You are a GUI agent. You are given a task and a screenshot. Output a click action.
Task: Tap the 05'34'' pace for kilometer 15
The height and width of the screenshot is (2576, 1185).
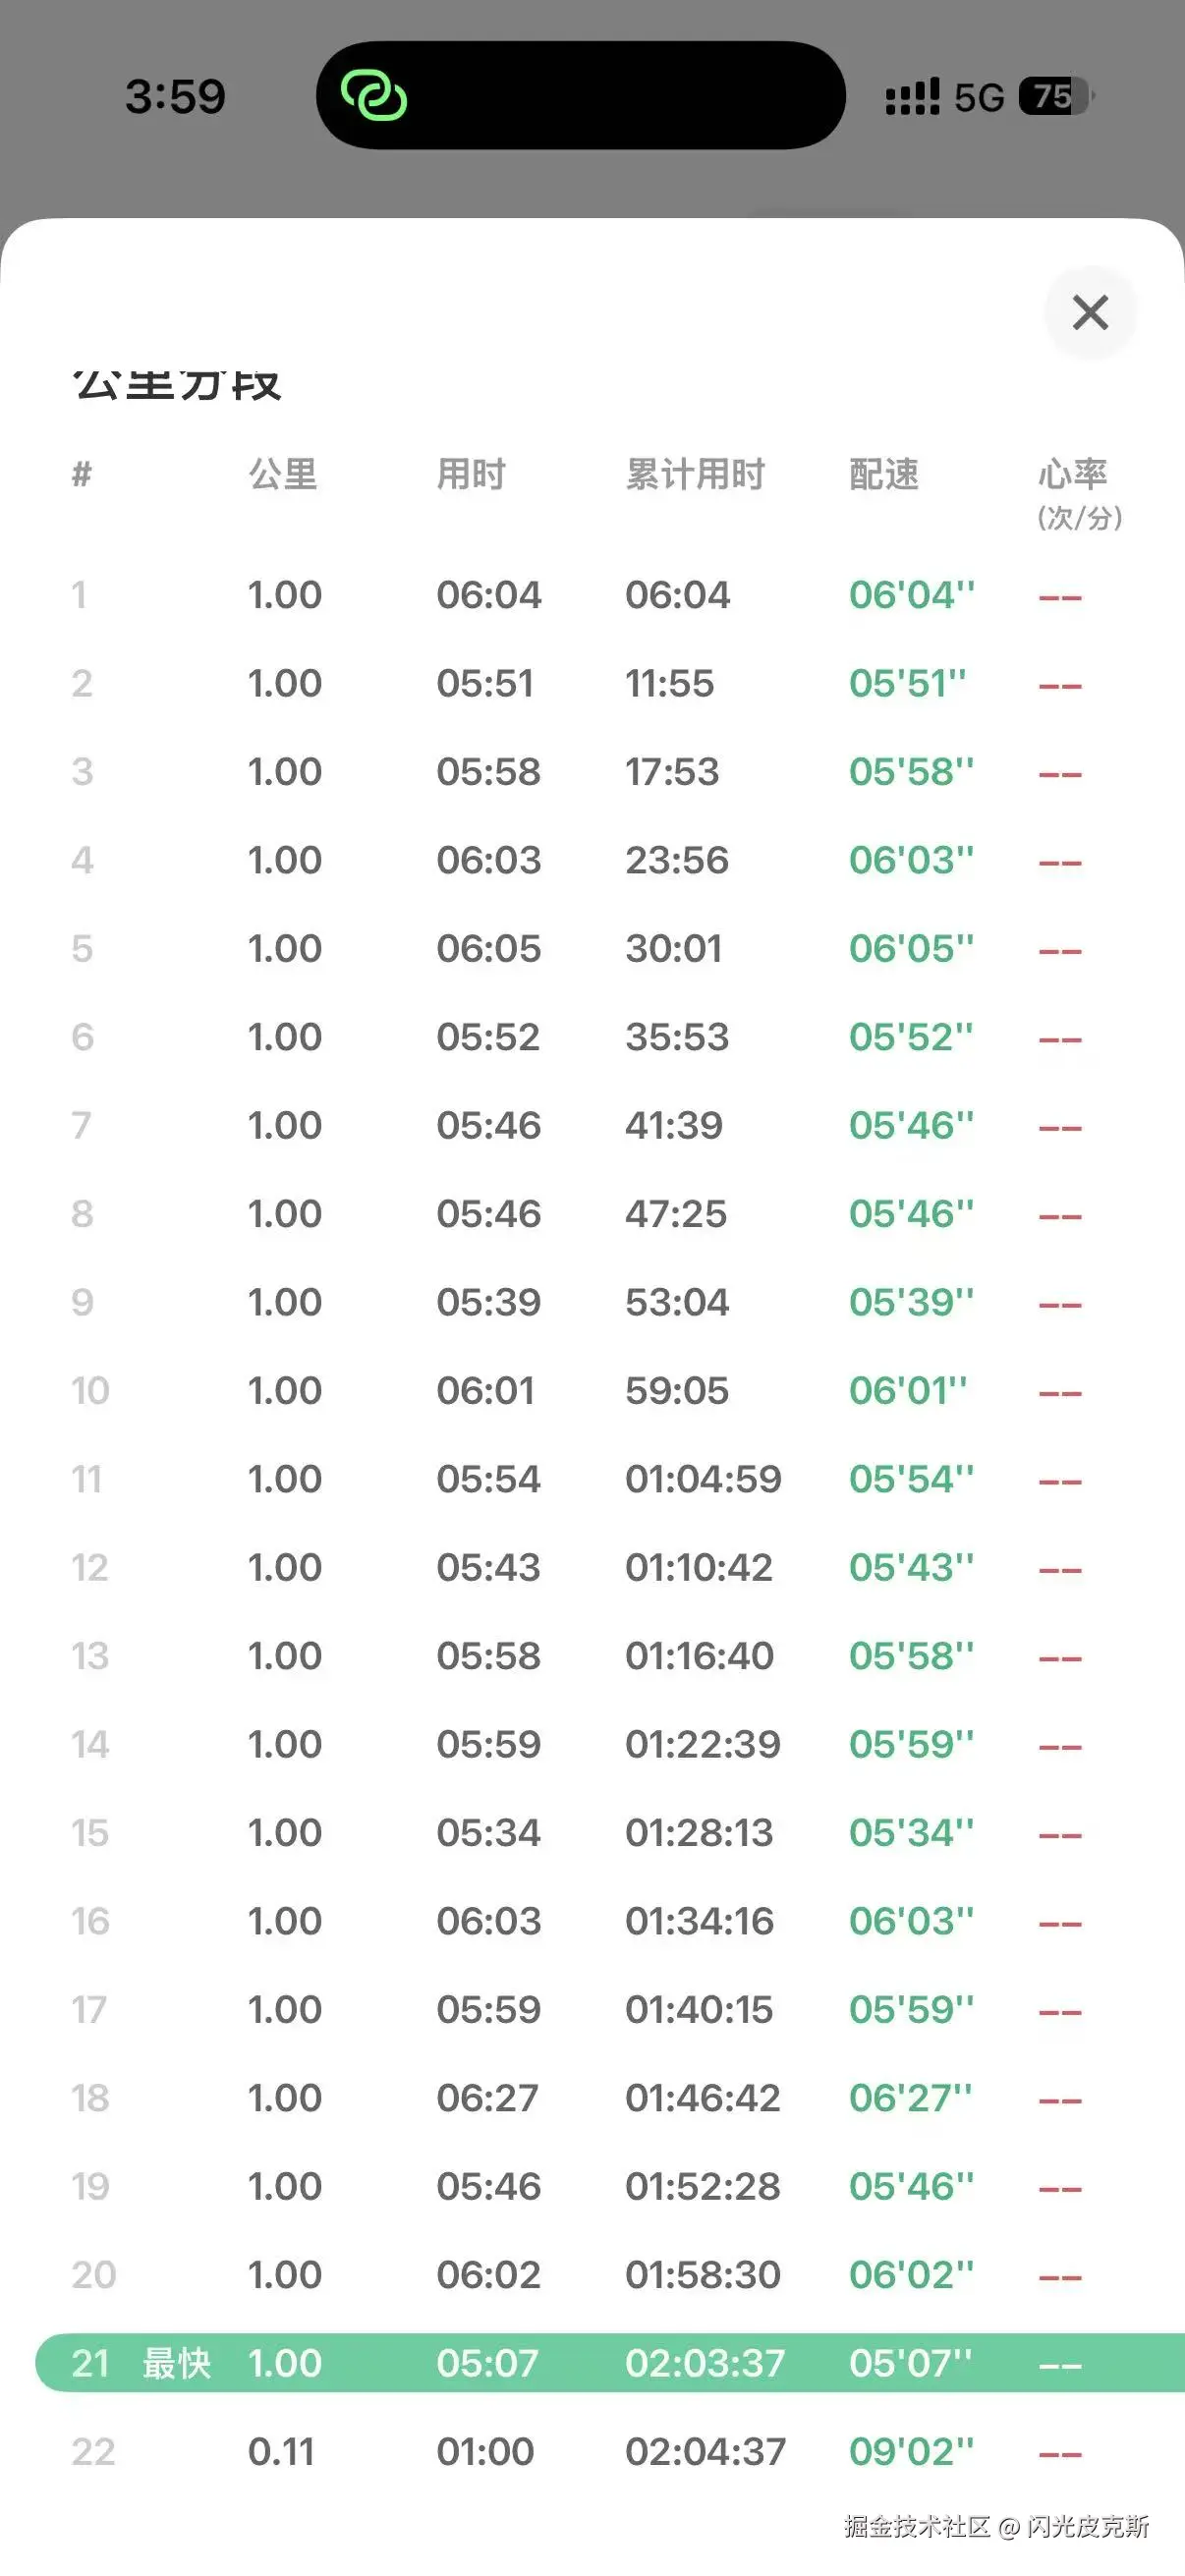tap(910, 1833)
